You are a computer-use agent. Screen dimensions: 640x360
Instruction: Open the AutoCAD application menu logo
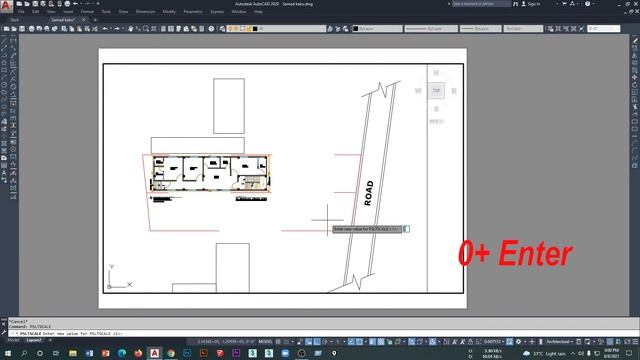tap(6, 6)
